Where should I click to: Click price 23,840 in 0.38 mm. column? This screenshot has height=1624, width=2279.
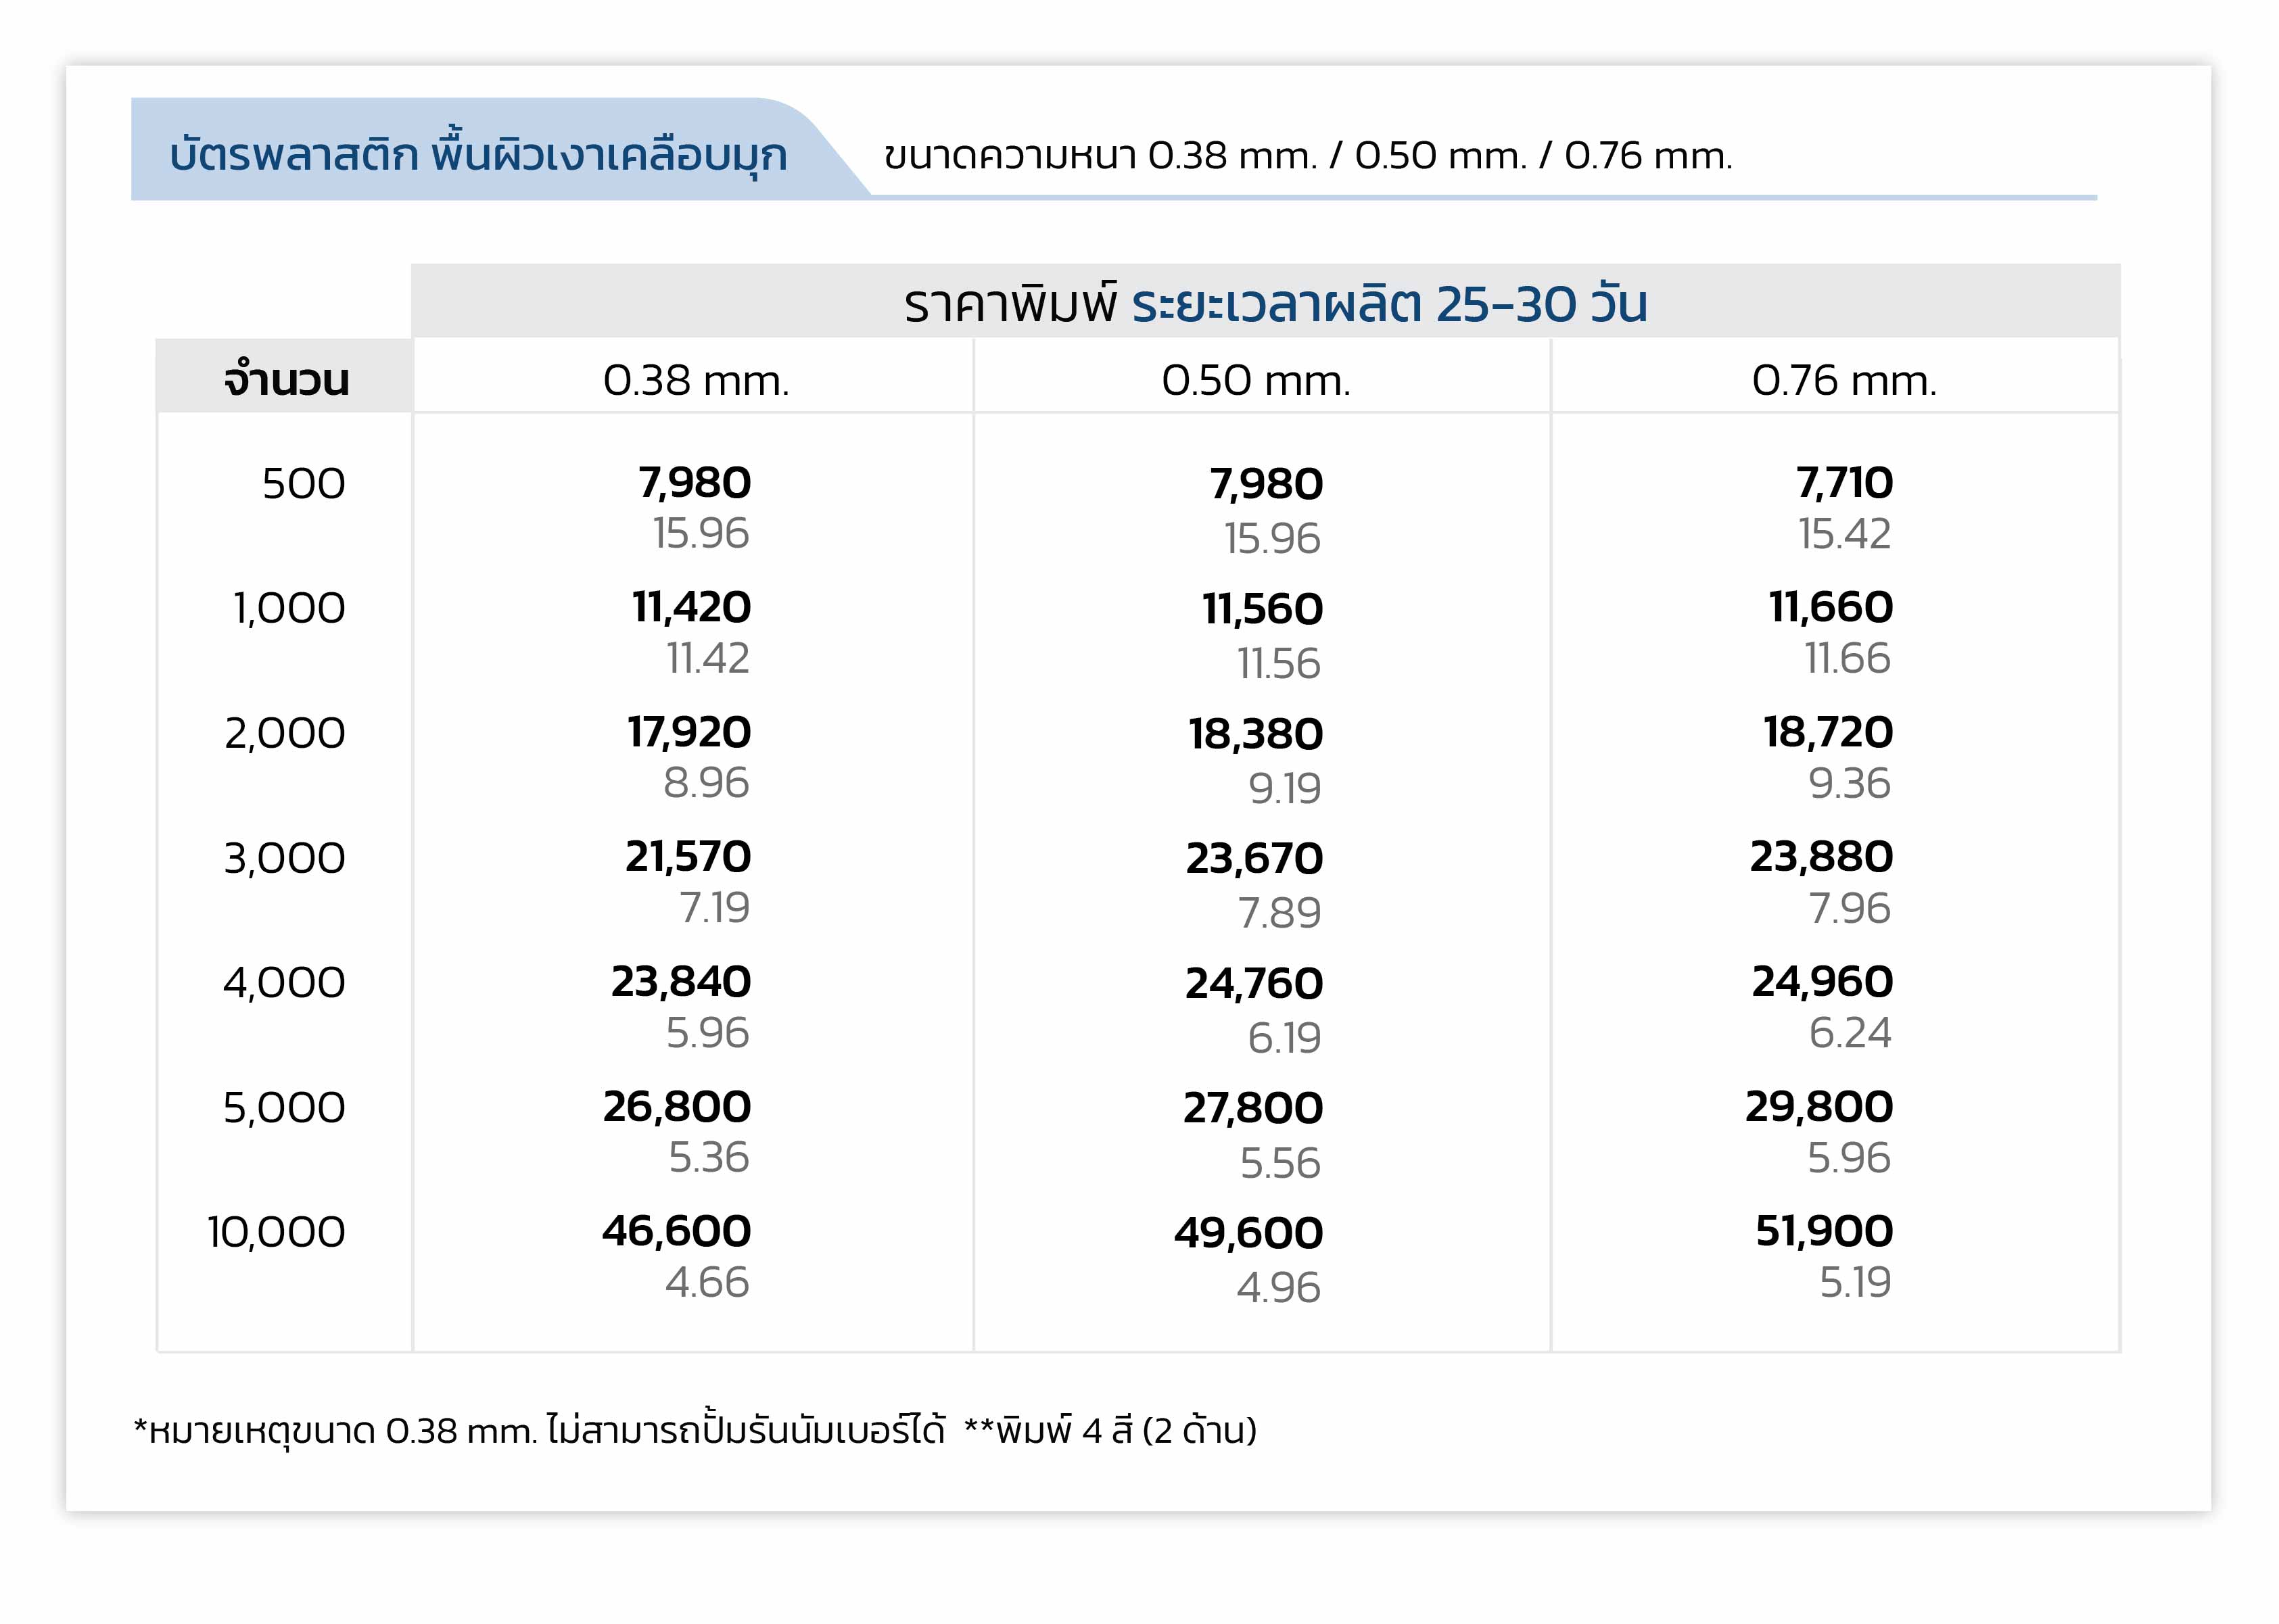click(x=681, y=982)
